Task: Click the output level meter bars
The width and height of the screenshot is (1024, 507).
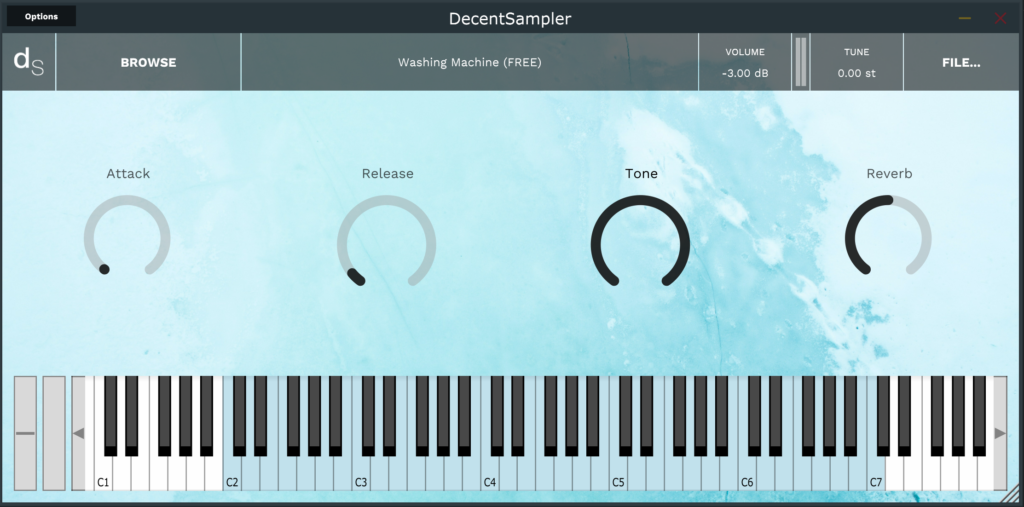Action: (x=801, y=62)
